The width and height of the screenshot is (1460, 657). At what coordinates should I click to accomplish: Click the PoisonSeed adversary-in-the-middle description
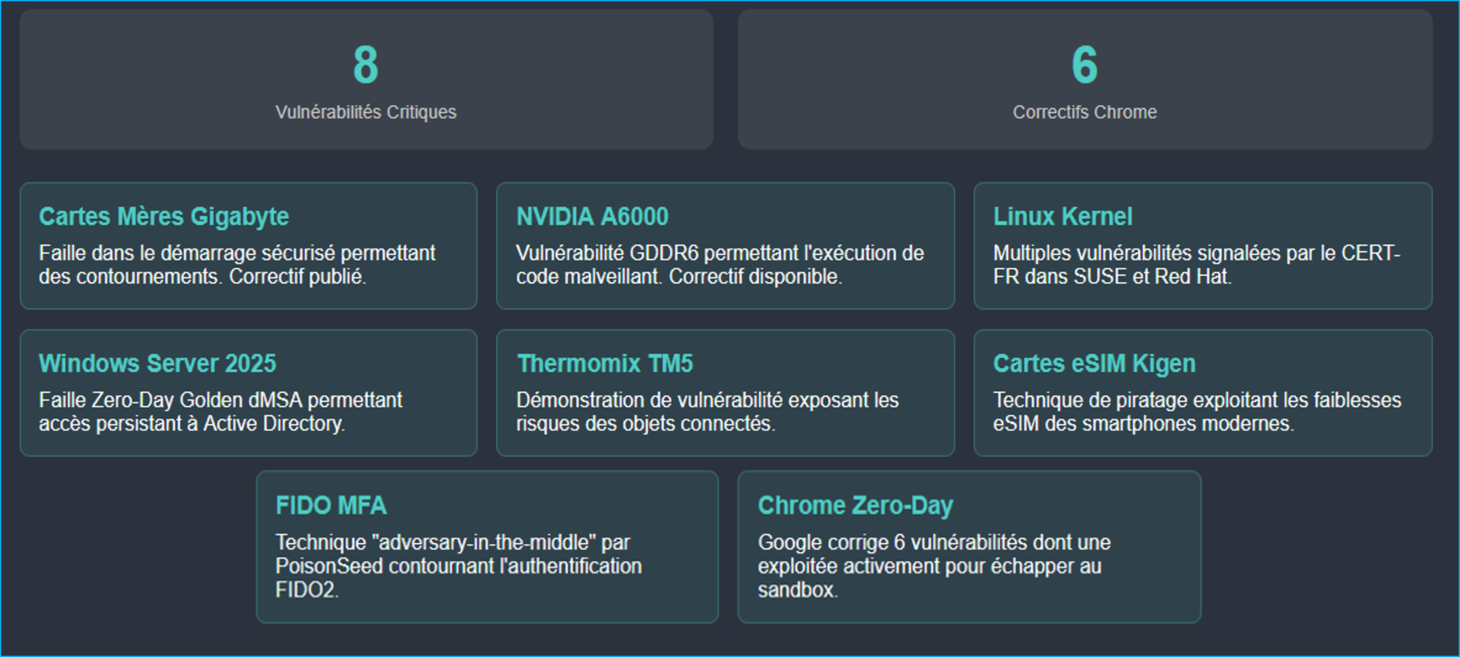[x=458, y=566]
